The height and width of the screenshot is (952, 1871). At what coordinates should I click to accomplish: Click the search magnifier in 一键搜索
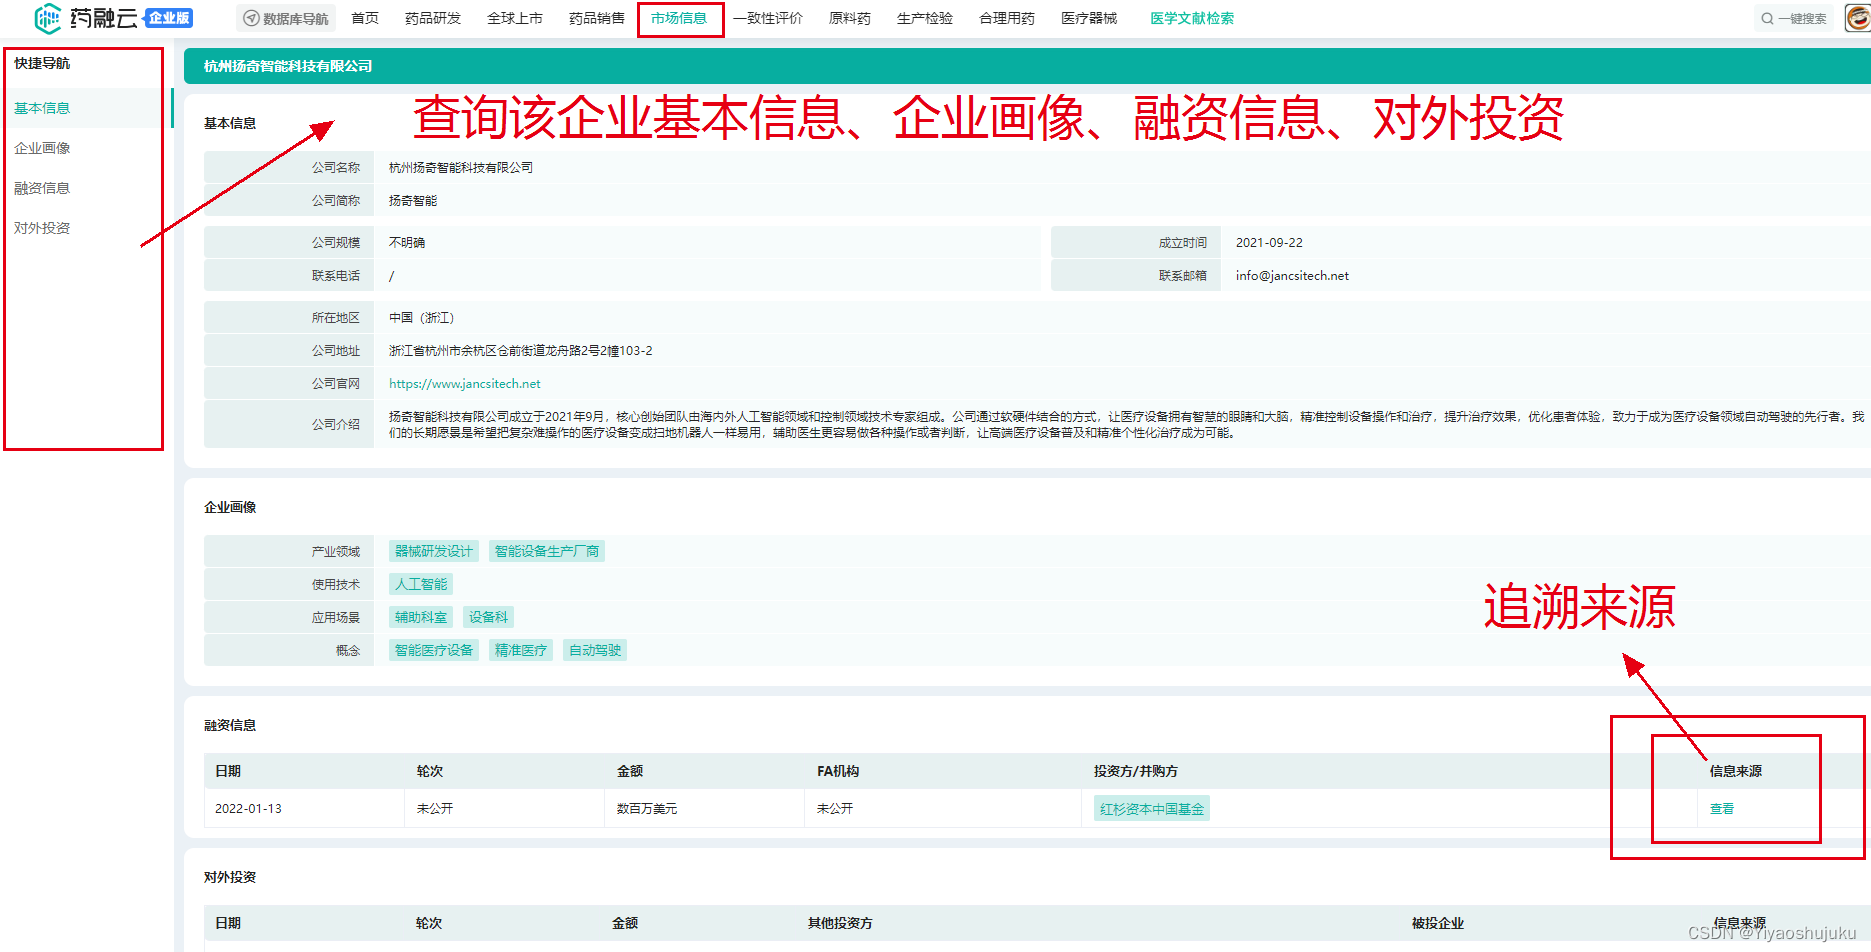click(1767, 18)
